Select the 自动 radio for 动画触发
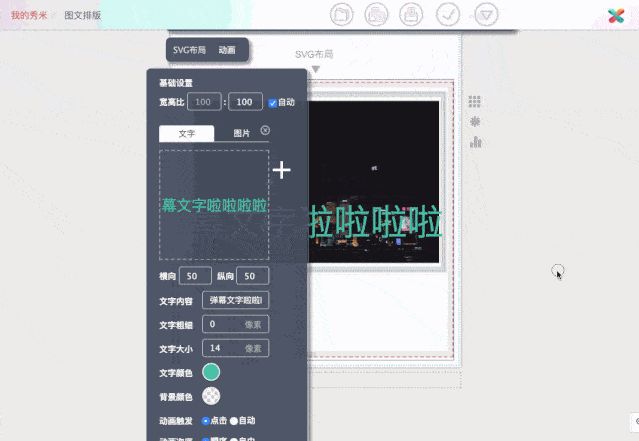The height and width of the screenshot is (441, 639). click(234, 421)
